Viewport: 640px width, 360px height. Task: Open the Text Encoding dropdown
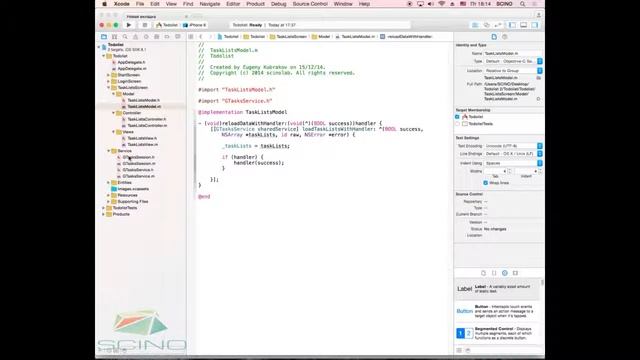(x=513, y=146)
